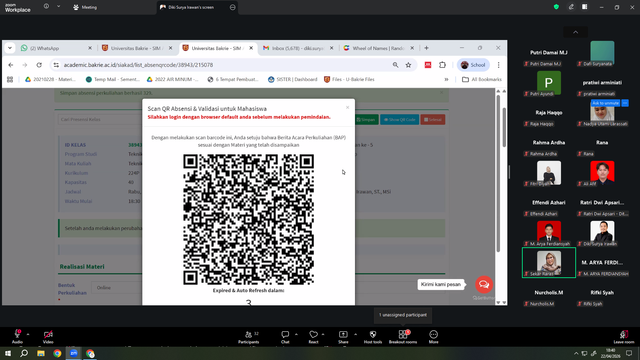This screenshot has width=640, height=360.
Task: Open the Participants panel
Action: pyautogui.click(x=249, y=337)
